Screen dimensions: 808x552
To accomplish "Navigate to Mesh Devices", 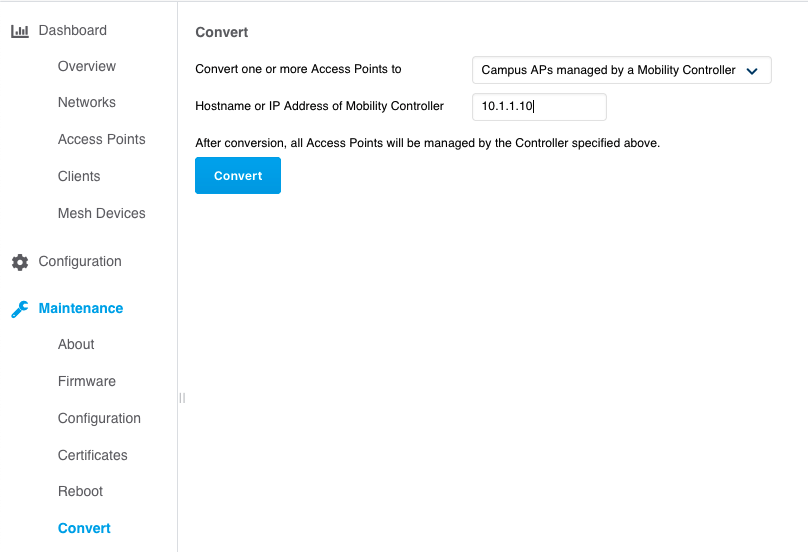I will (102, 214).
